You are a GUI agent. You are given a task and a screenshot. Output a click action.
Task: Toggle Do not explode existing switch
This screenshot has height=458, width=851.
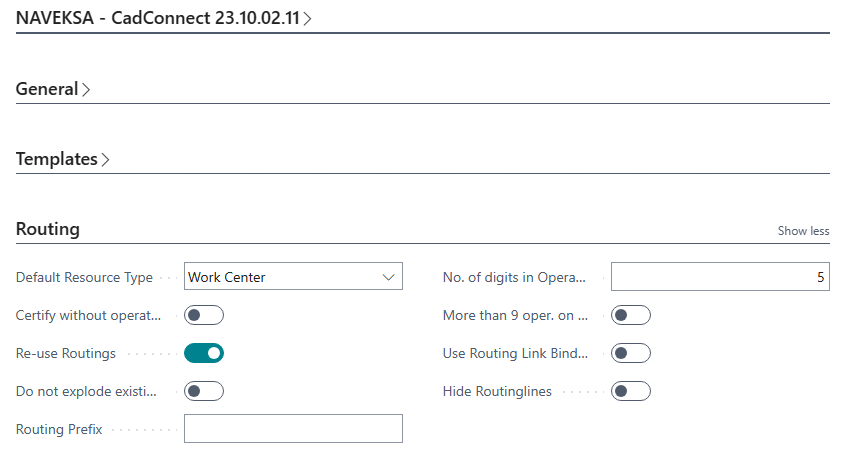(x=203, y=391)
